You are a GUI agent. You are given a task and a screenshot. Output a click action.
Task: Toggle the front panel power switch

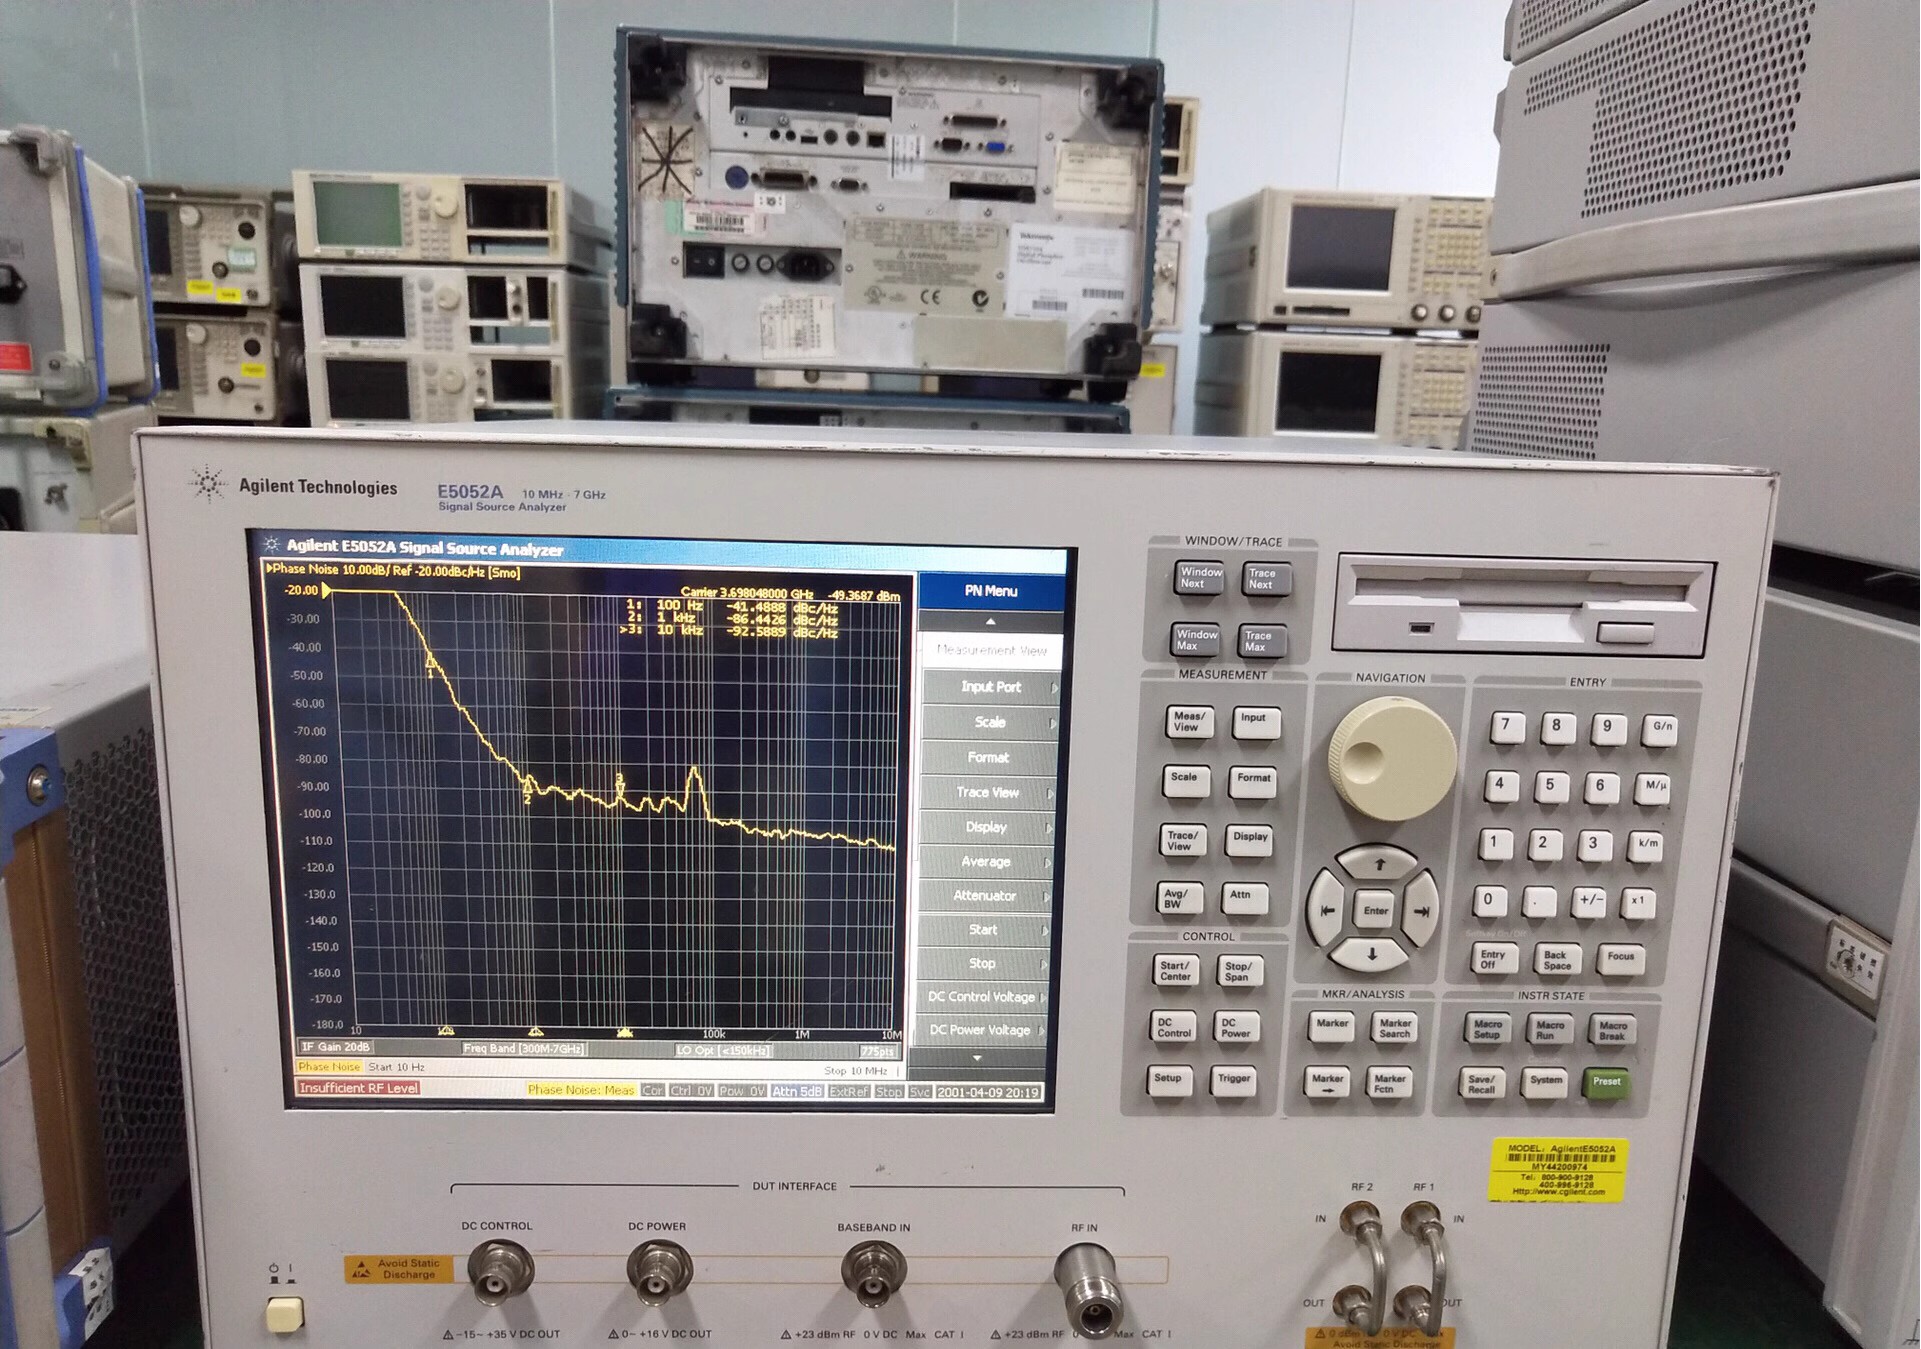284,1312
